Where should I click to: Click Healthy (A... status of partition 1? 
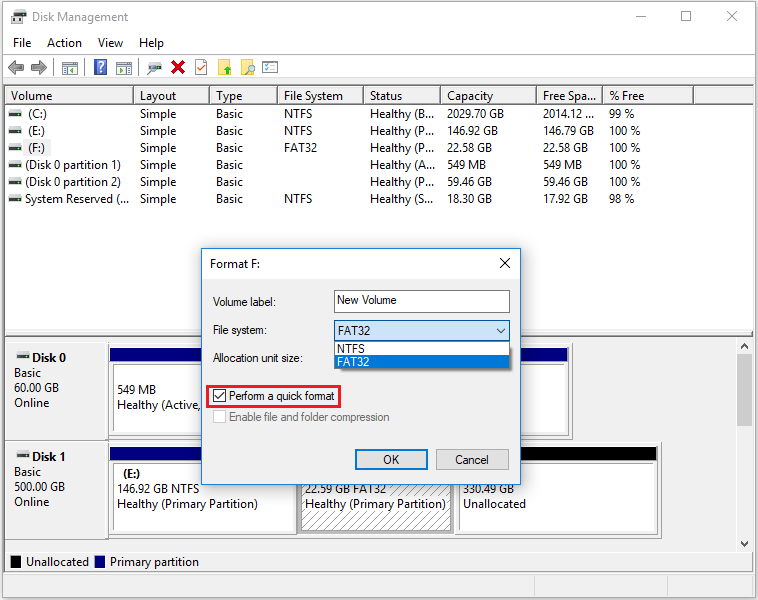coord(402,165)
